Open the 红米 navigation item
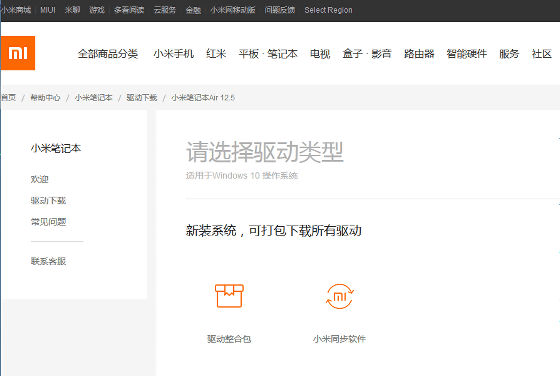This screenshot has width=560, height=376. tap(216, 54)
